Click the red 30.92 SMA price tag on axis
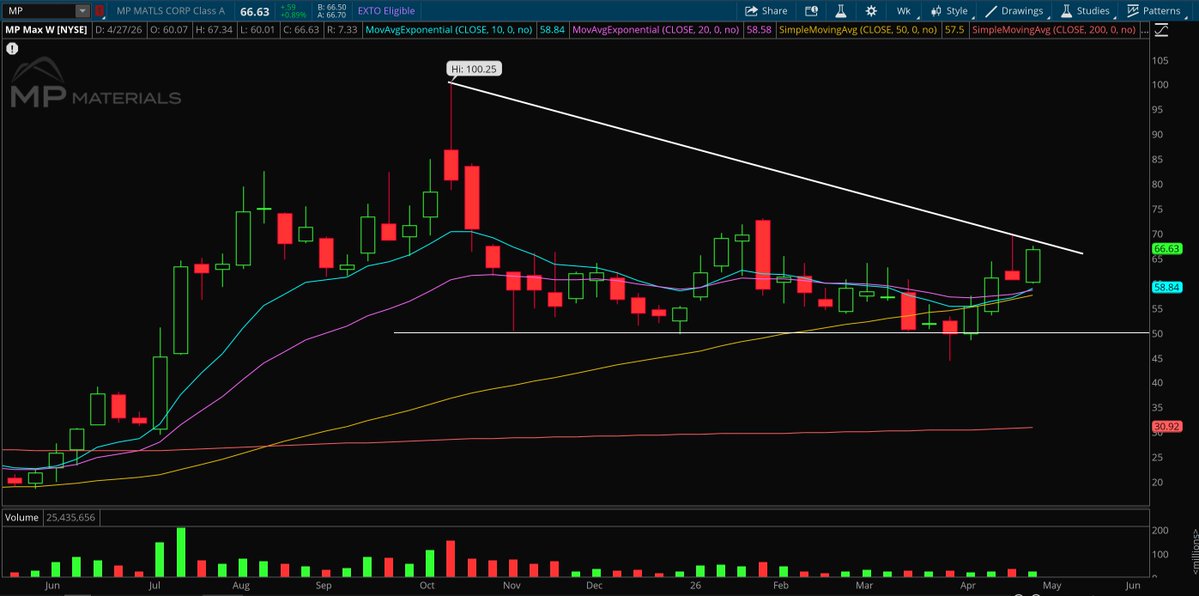Screen dimensions: 1199x596 tap(1167, 425)
